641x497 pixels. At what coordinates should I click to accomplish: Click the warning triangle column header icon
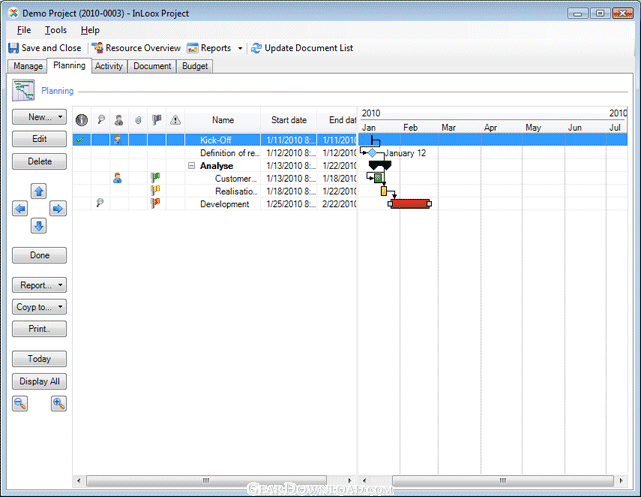175,120
